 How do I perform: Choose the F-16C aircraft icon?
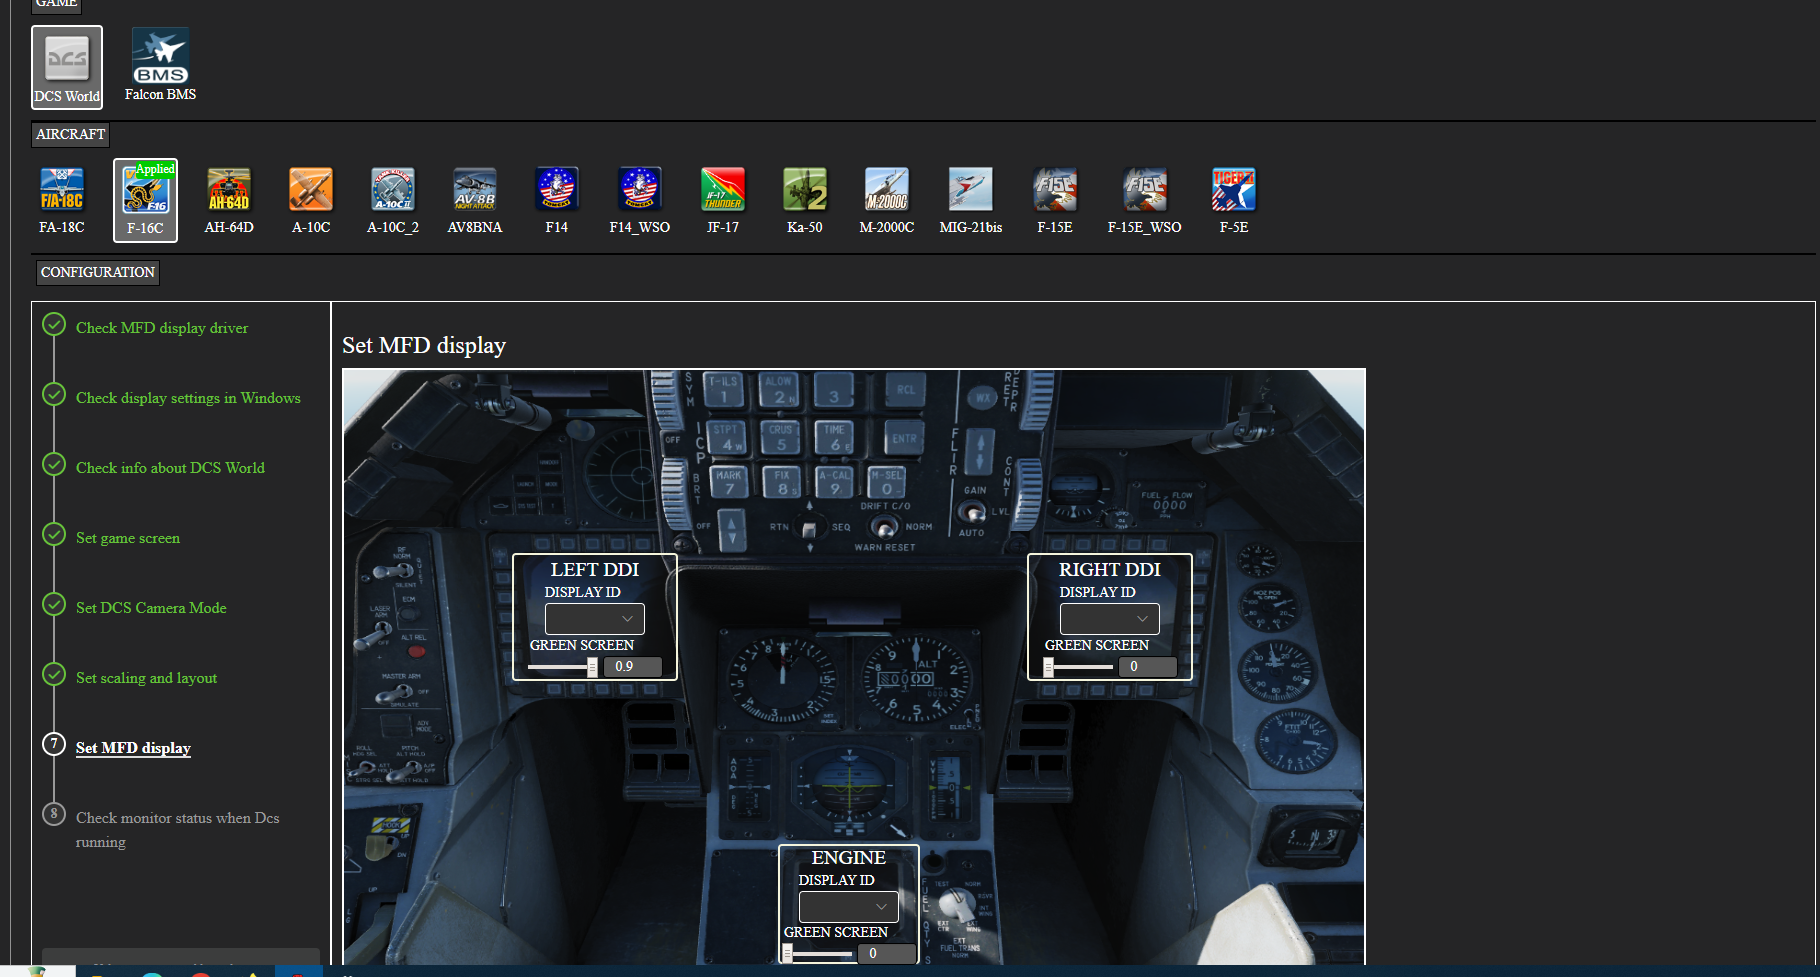tap(145, 200)
